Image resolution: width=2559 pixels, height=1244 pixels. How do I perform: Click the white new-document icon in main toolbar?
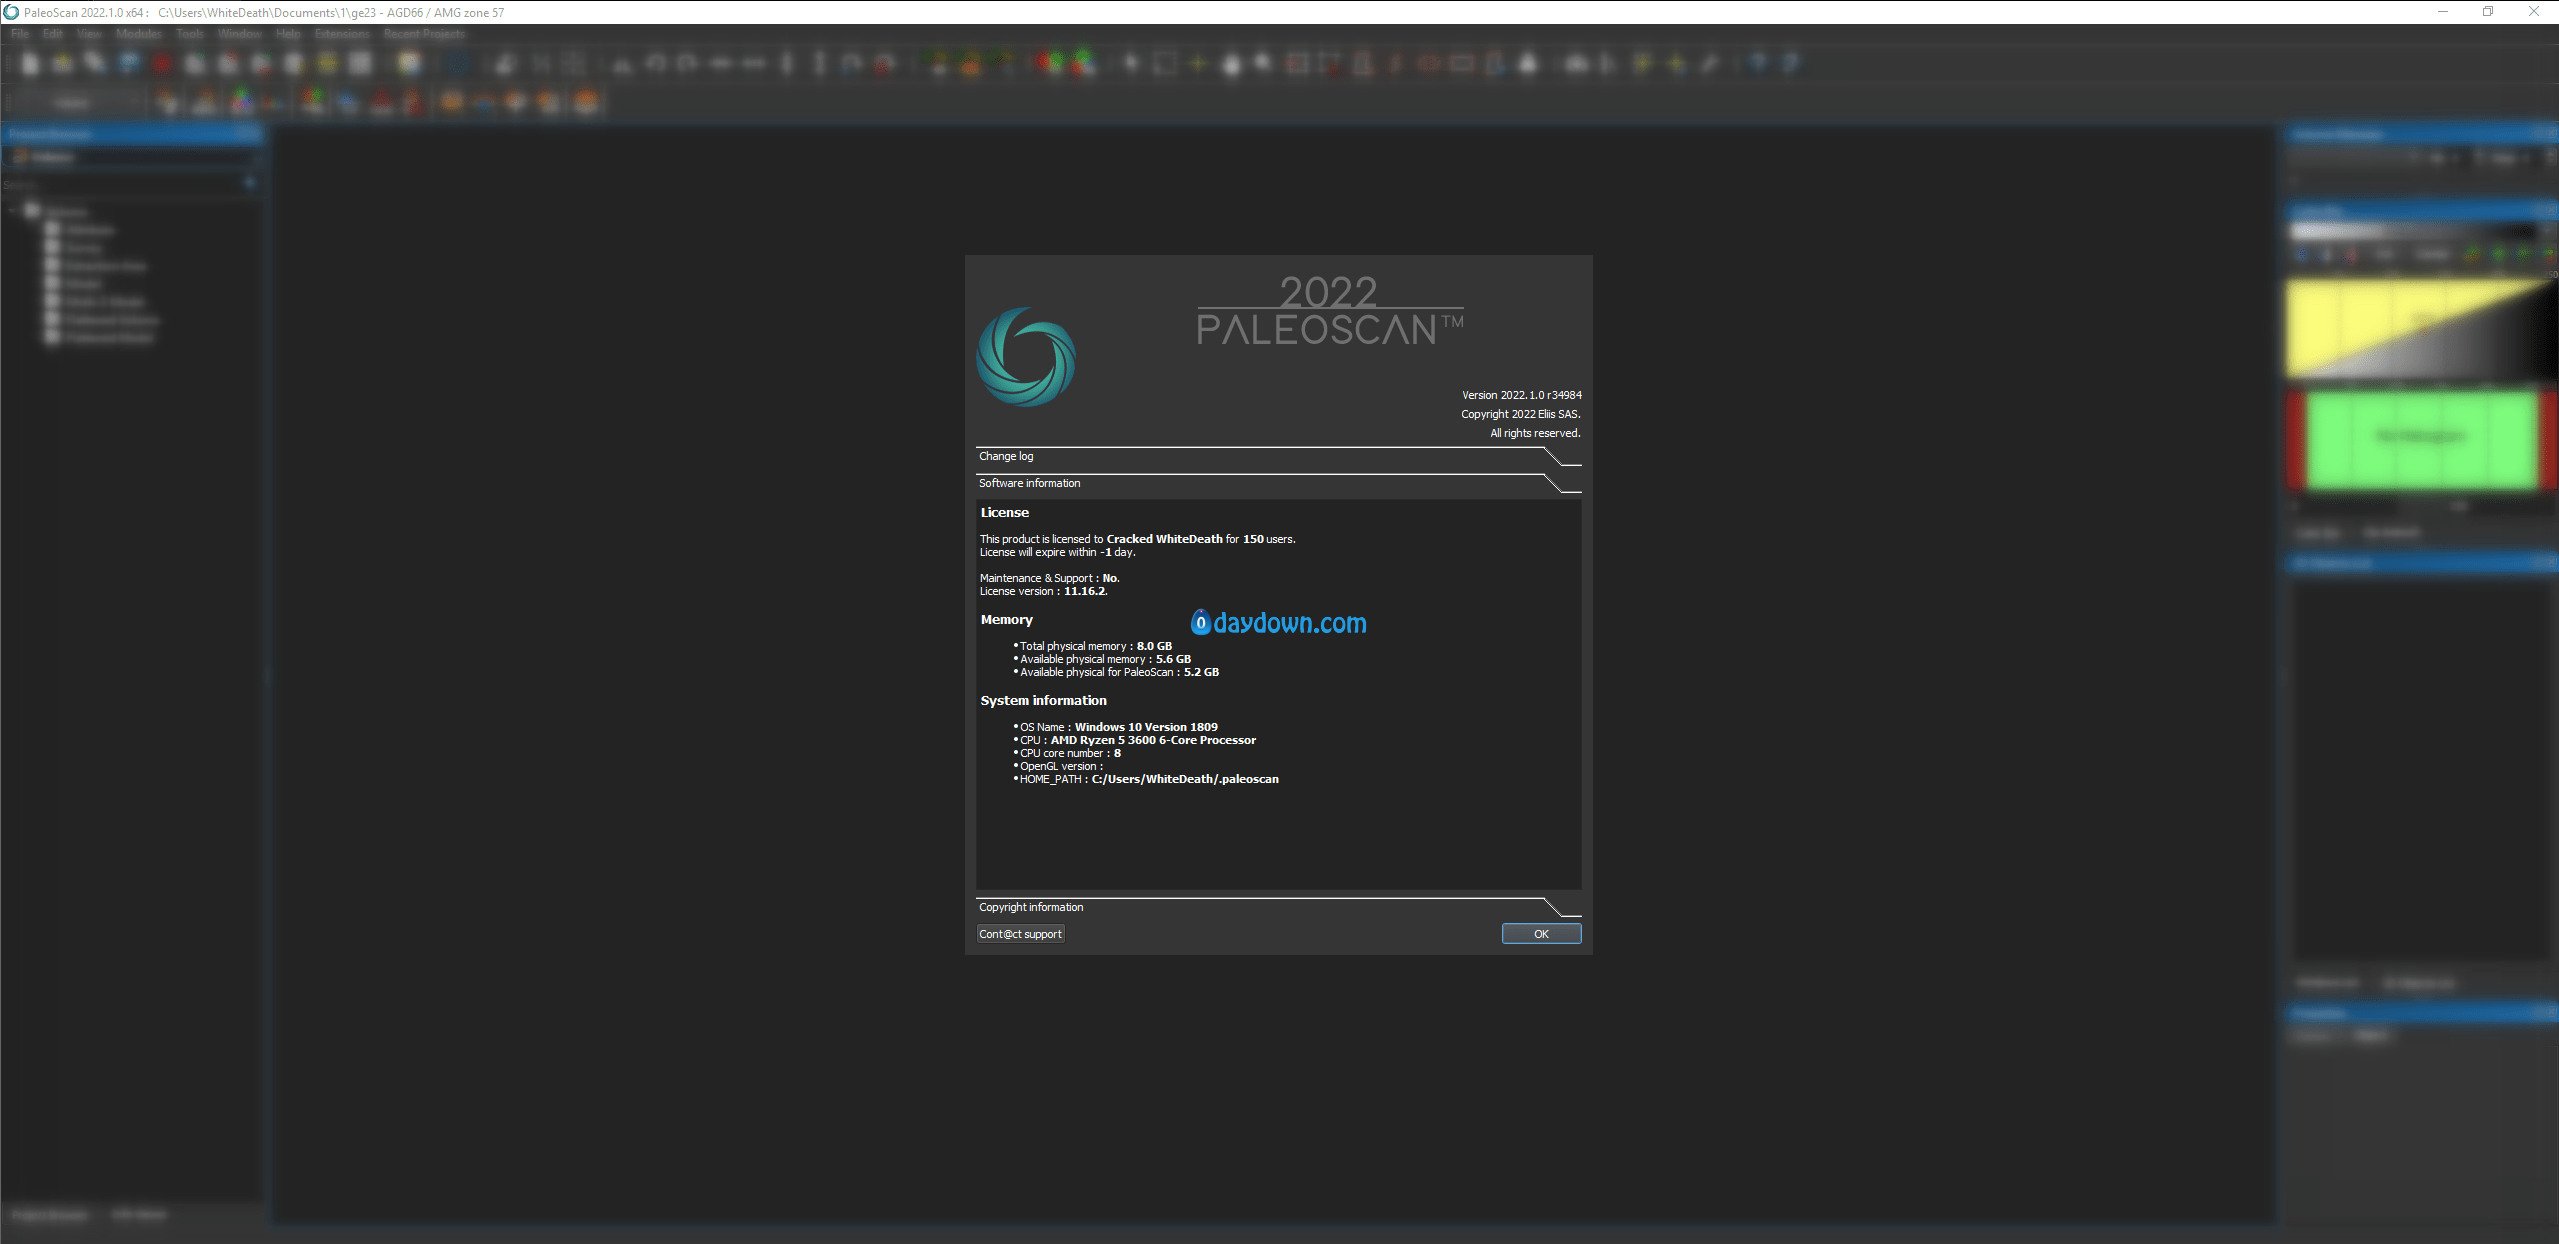(30, 64)
